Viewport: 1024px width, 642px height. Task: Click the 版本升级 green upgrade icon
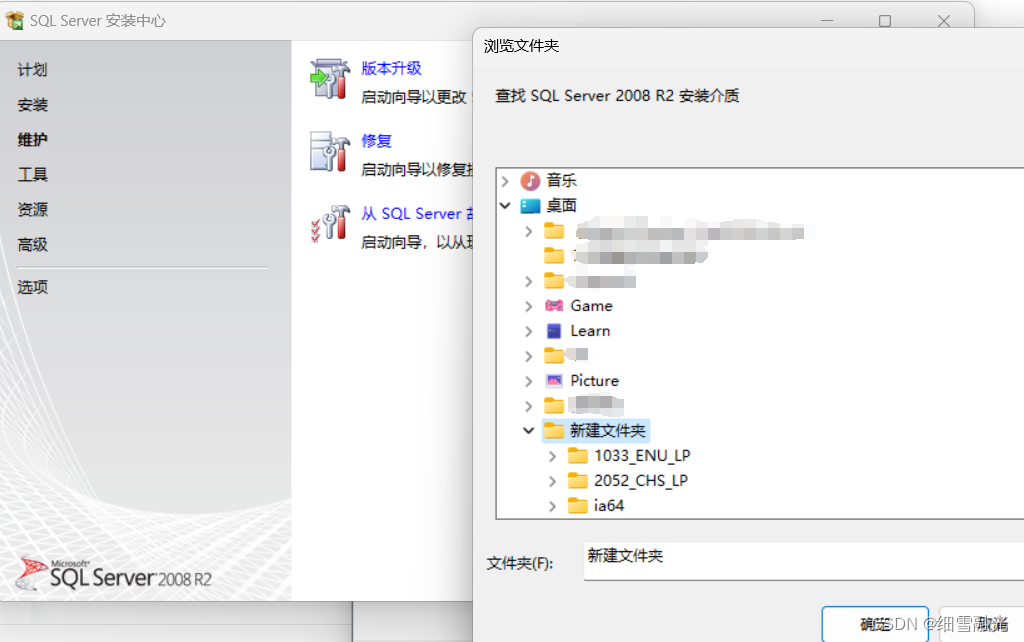pos(330,77)
